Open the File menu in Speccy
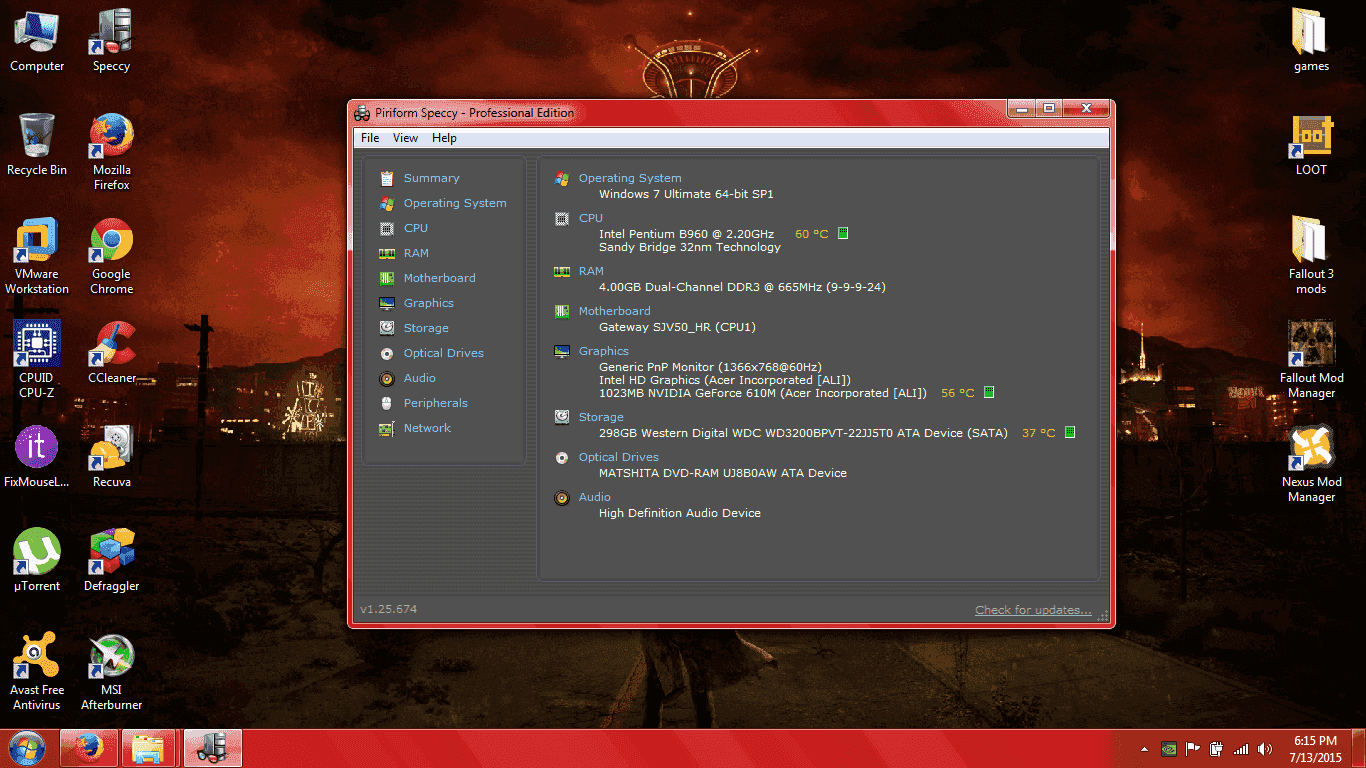 (370, 138)
